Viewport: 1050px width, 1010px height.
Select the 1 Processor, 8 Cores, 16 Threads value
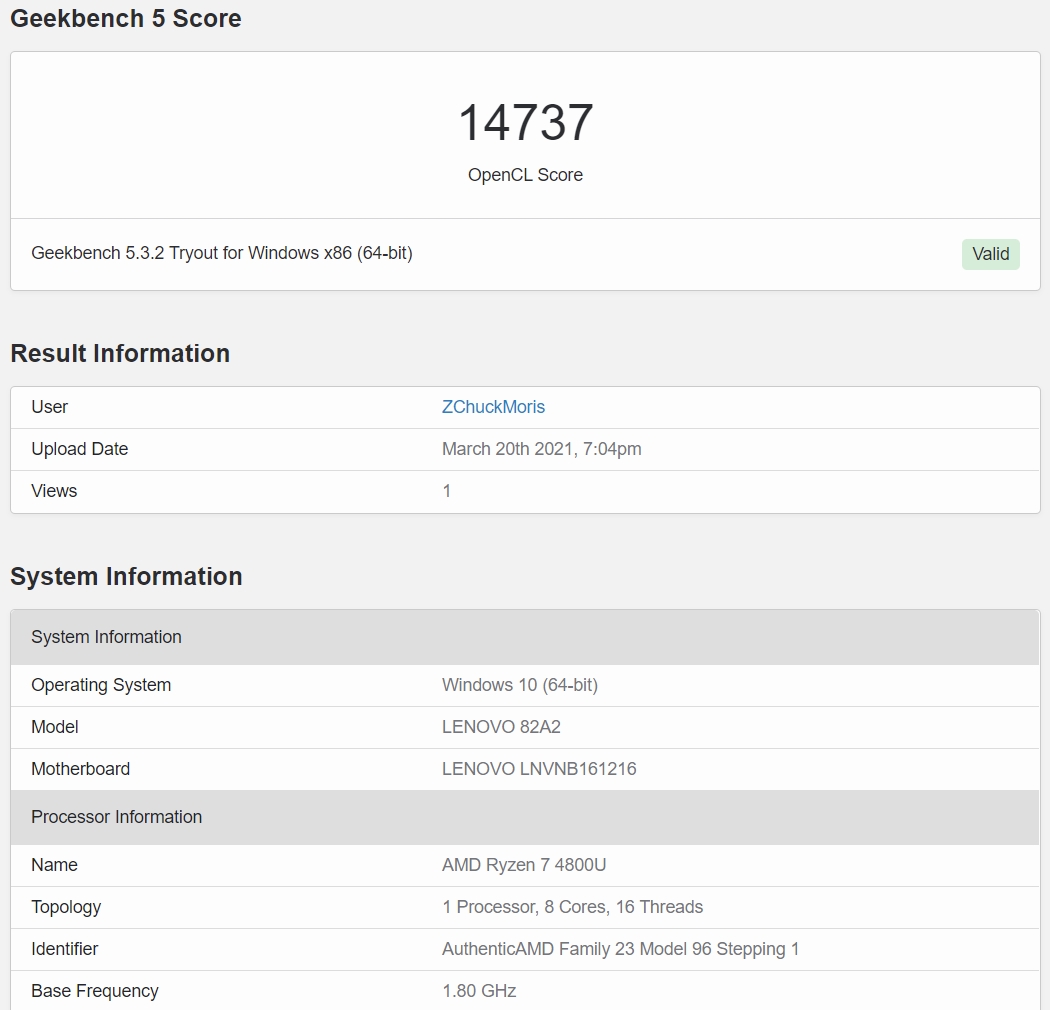point(573,908)
